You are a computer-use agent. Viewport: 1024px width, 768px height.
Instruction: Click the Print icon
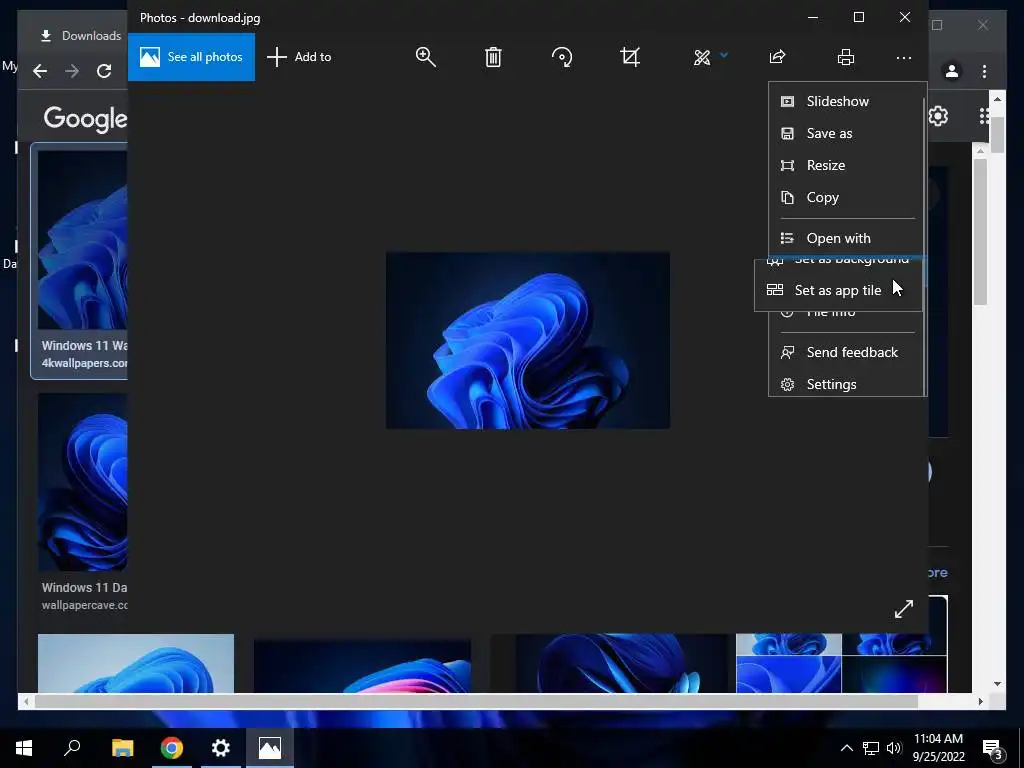pos(846,57)
